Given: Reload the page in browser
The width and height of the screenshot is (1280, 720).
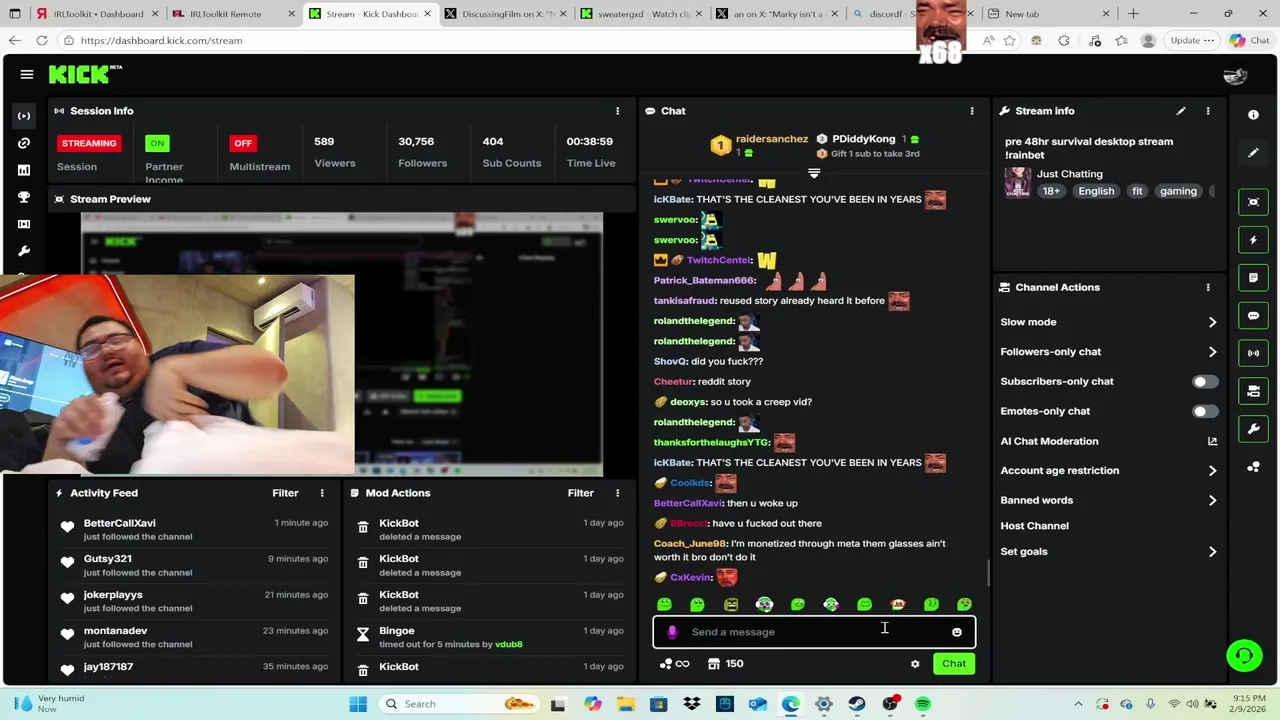Looking at the screenshot, I should (42, 41).
